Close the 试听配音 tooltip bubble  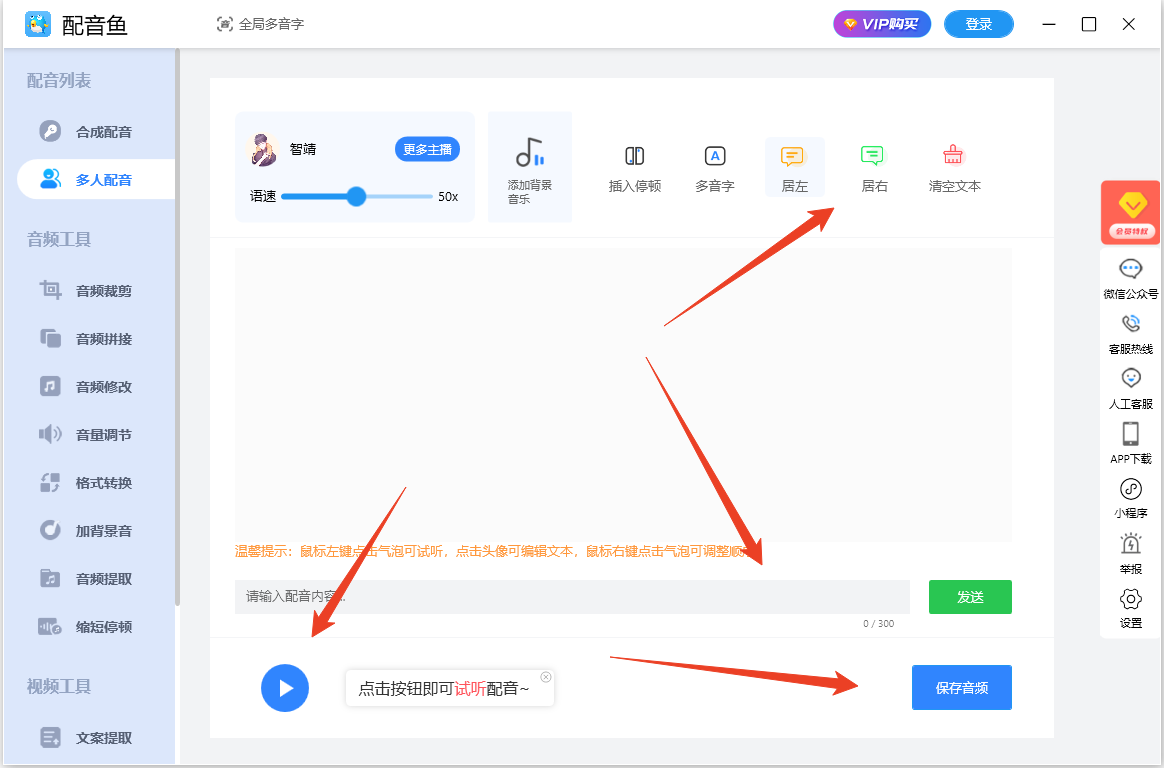546,677
